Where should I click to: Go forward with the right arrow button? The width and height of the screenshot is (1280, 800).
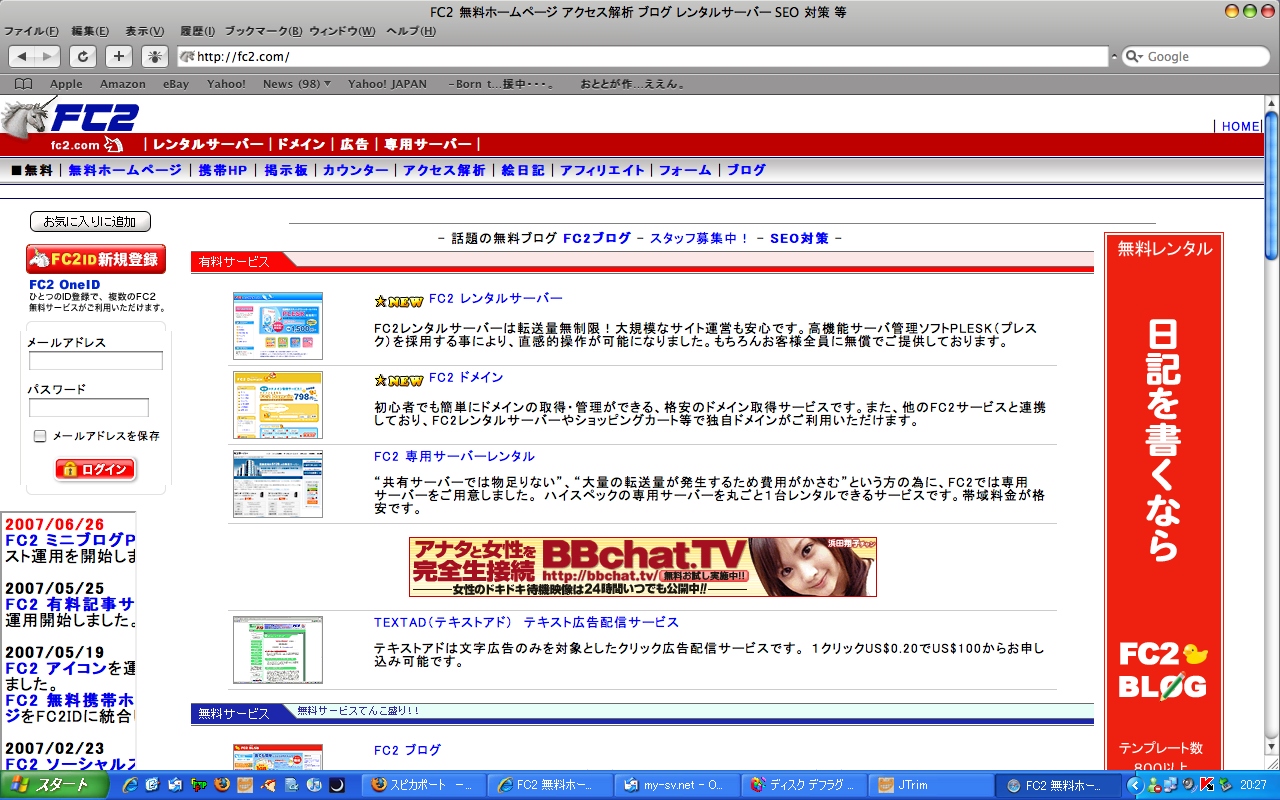47,57
